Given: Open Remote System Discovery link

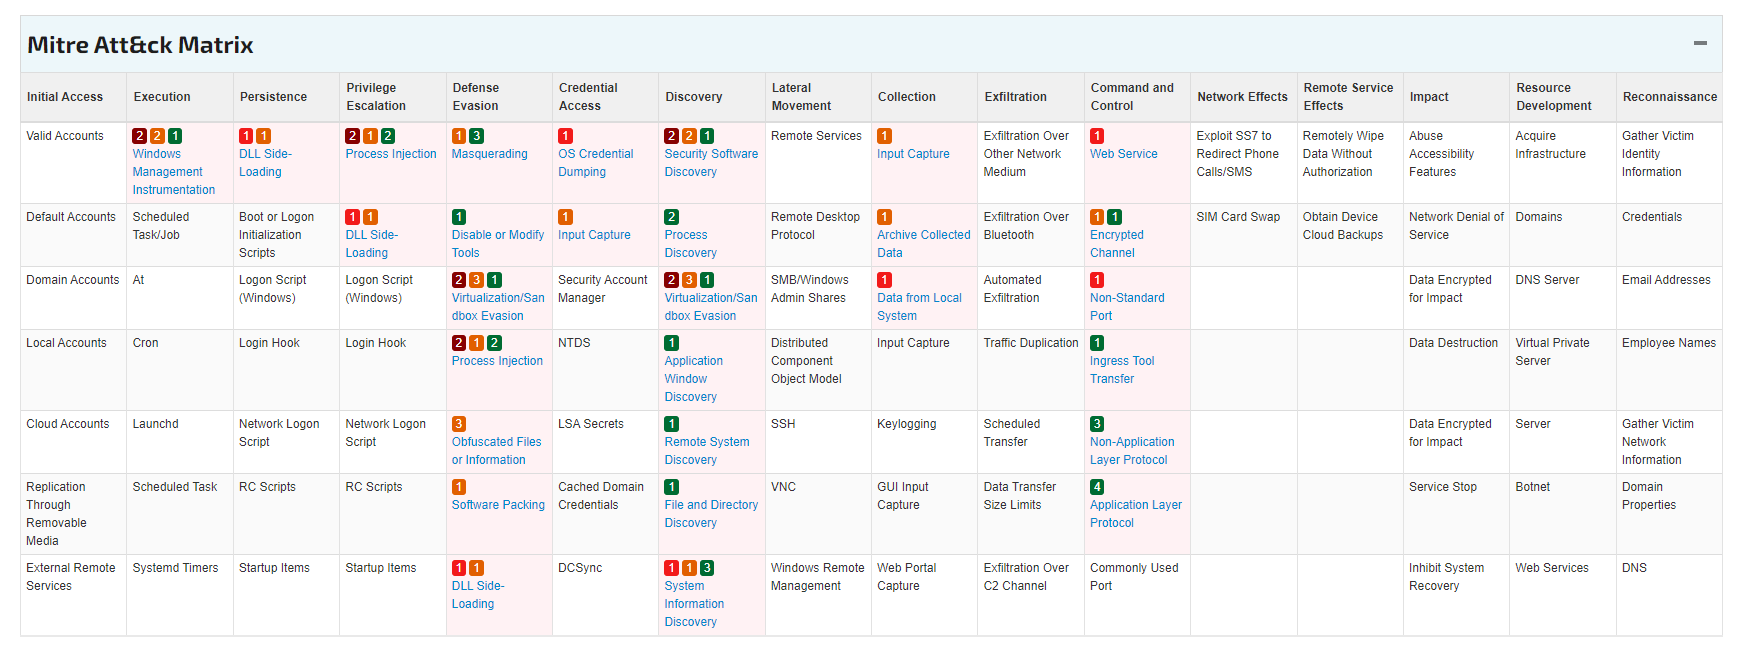Looking at the screenshot, I should tap(707, 451).
